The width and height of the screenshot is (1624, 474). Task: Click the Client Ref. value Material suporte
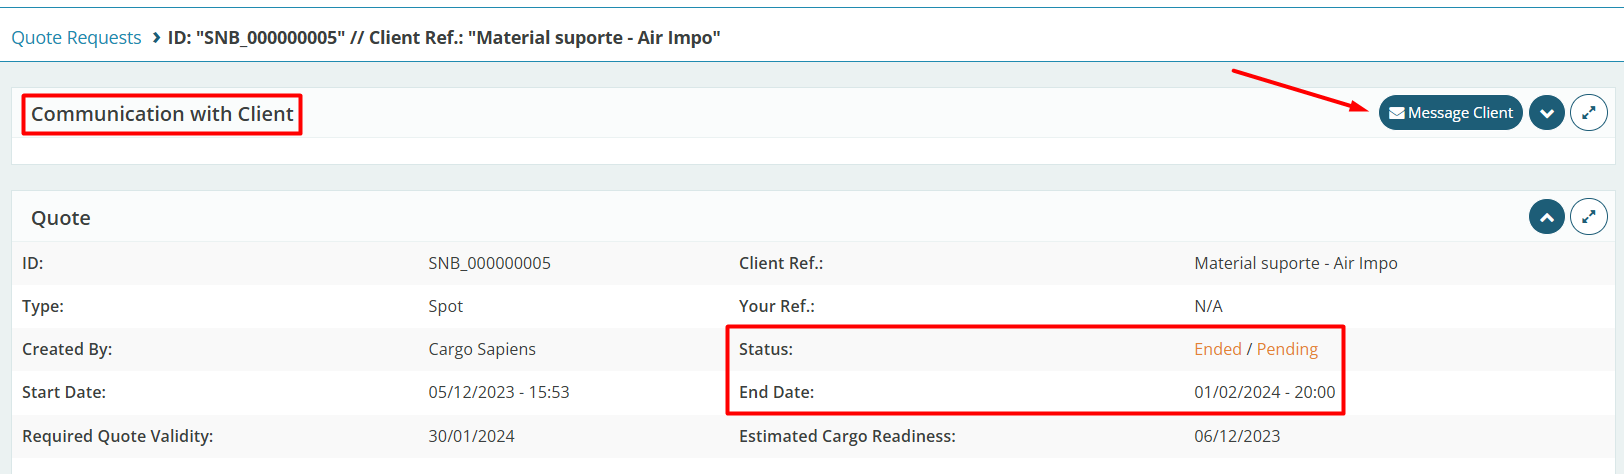tap(1295, 263)
